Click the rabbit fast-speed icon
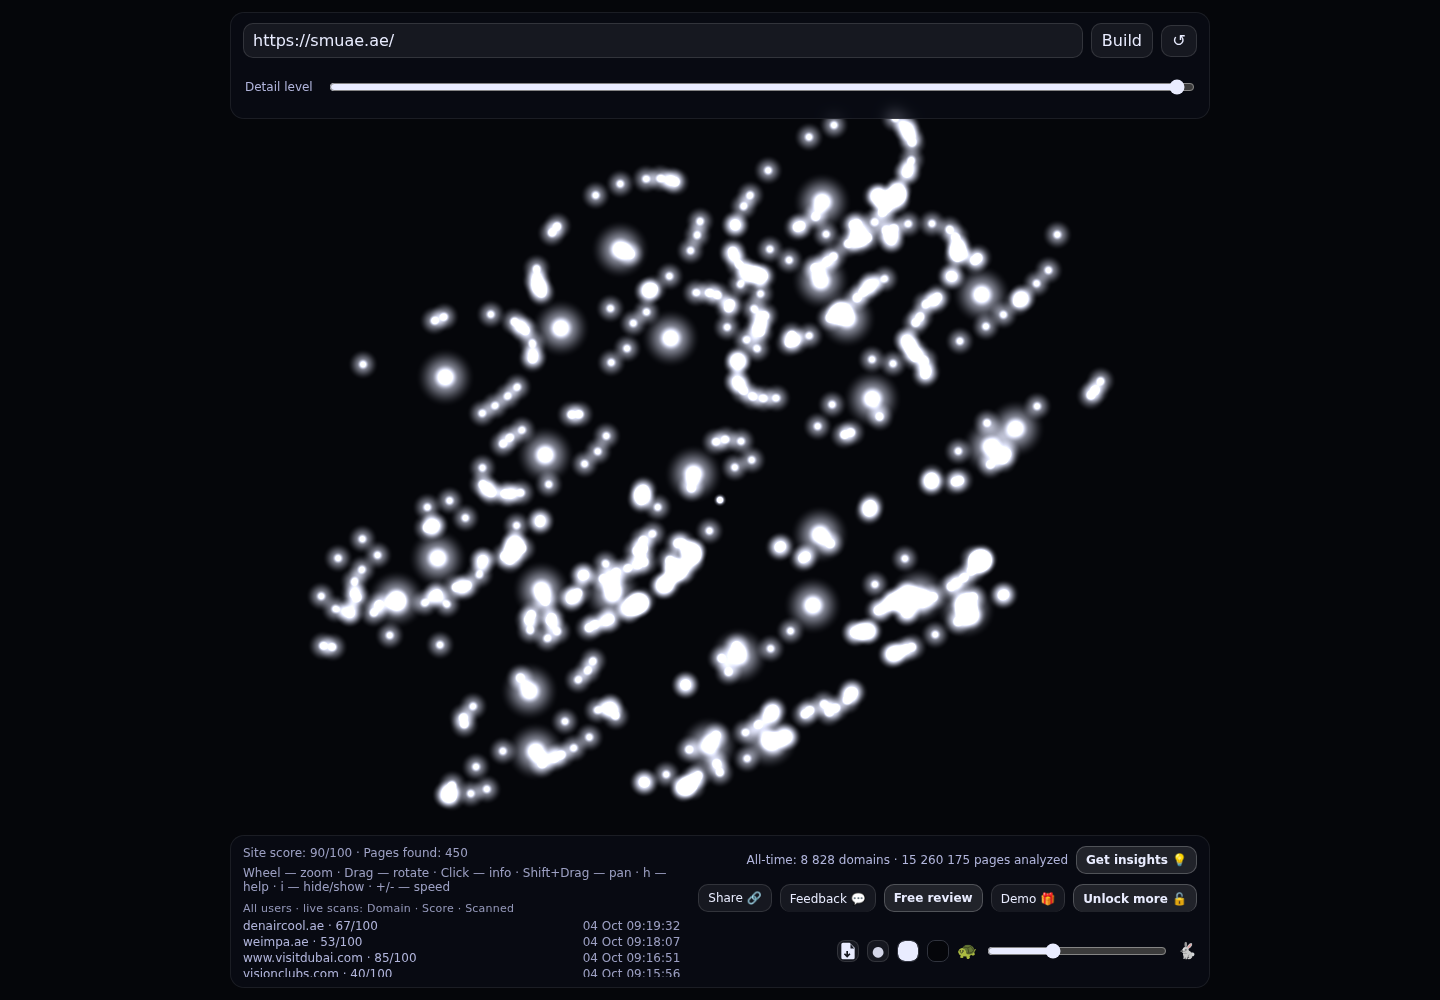 tap(1187, 951)
